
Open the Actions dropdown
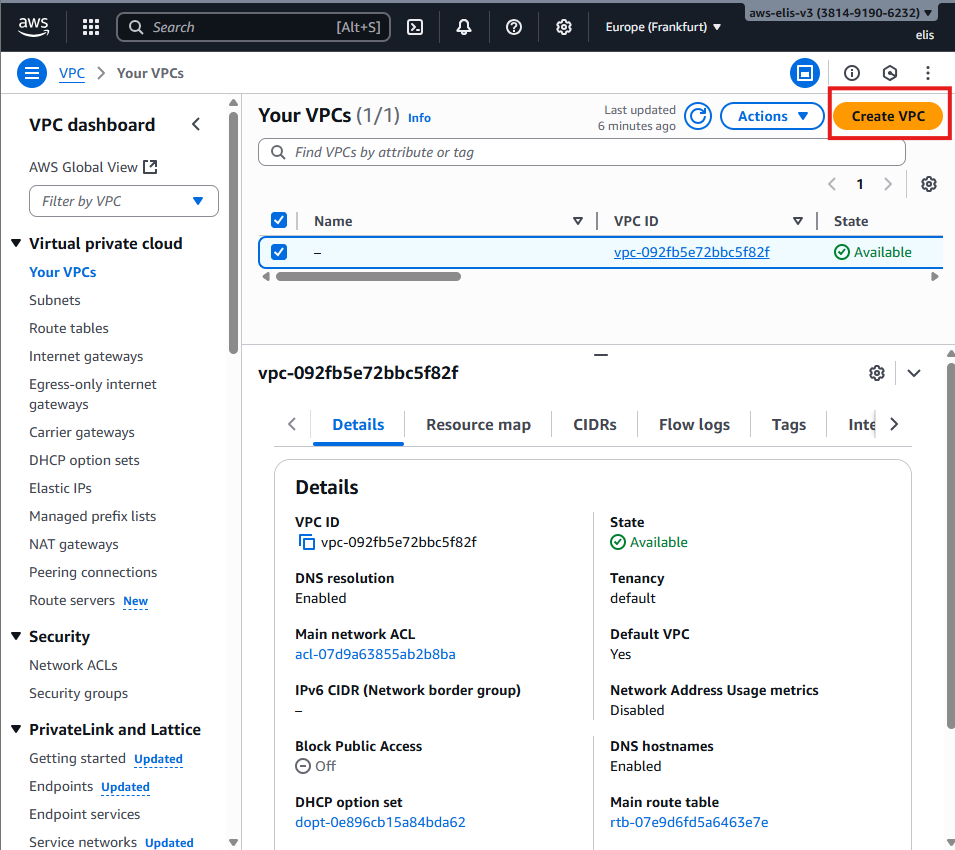click(773, 116)
